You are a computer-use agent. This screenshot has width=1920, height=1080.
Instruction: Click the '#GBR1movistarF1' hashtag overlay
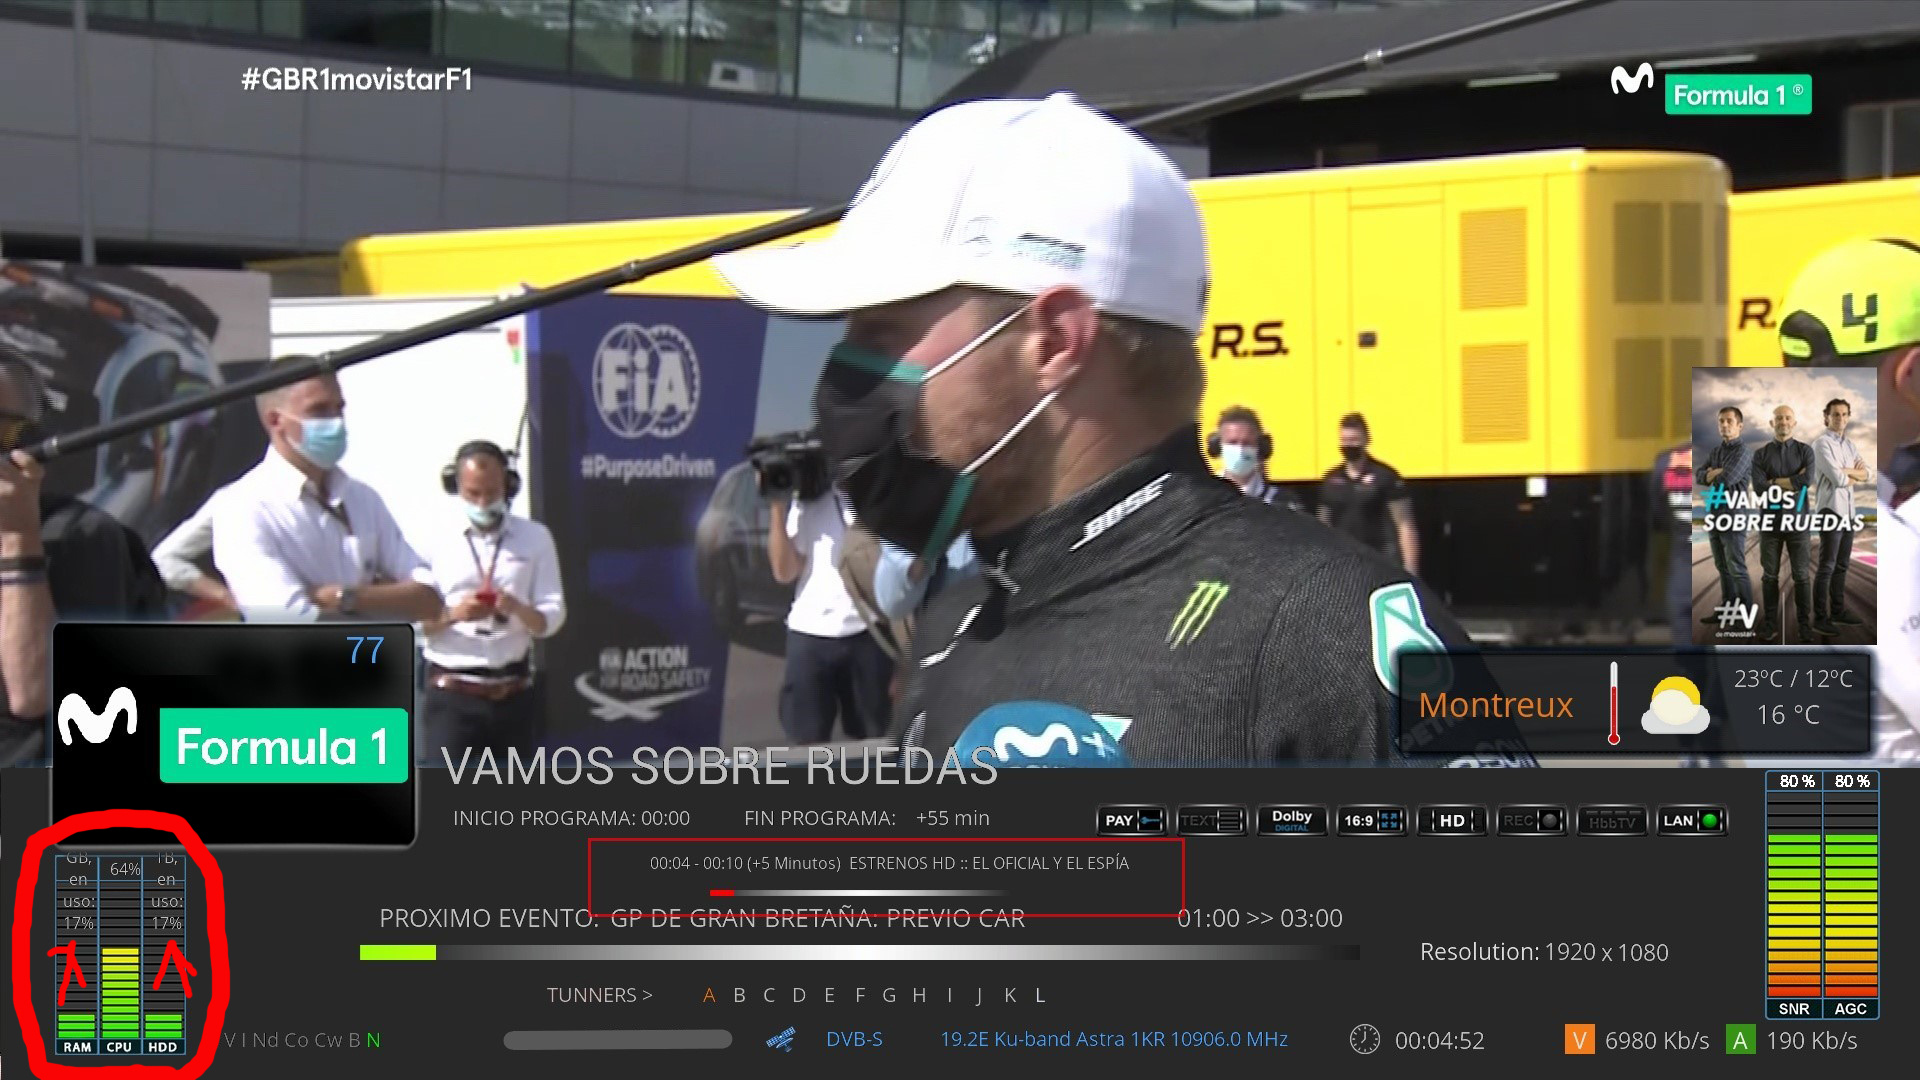tap(357, 80)
